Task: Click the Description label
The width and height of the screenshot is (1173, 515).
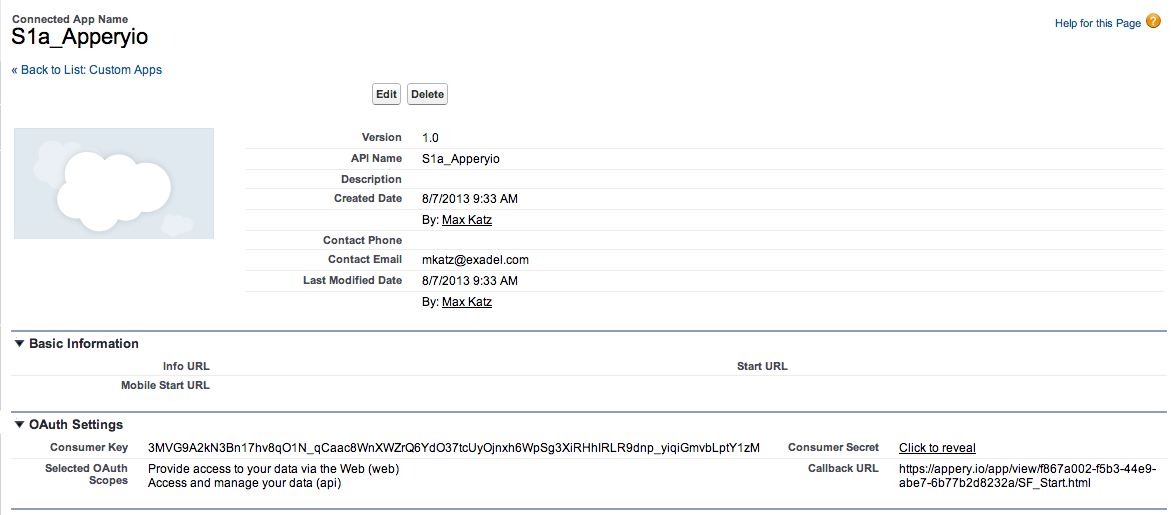Action: pos(371,180)
